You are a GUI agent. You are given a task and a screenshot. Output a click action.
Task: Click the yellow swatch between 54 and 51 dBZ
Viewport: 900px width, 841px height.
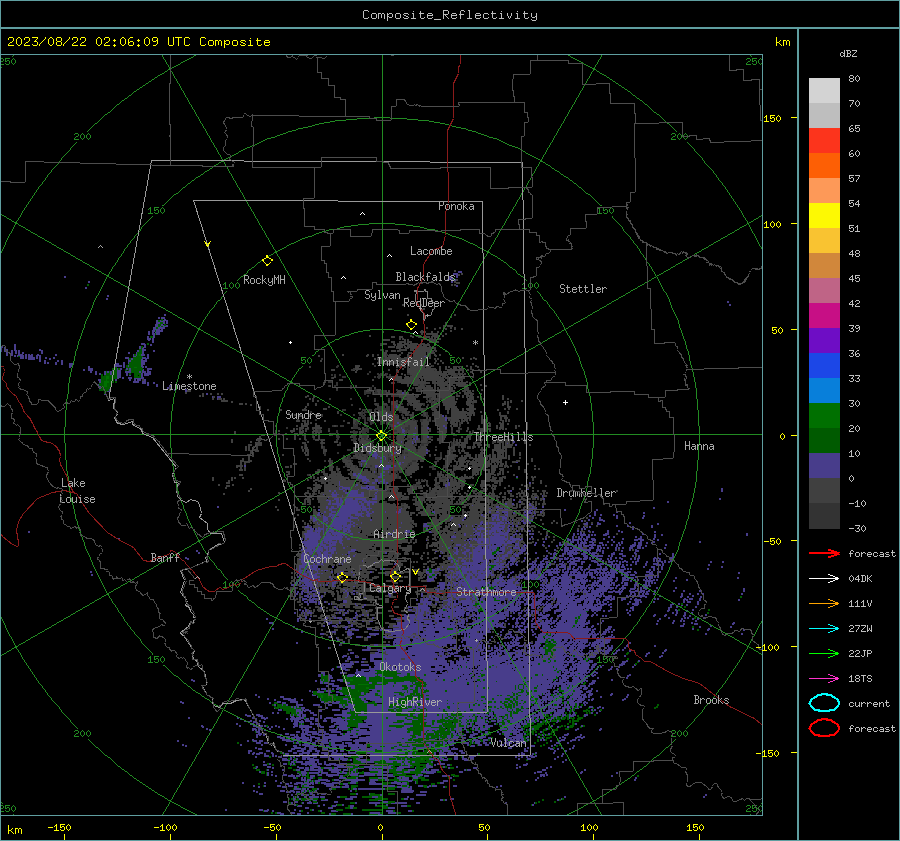point(824,216)
